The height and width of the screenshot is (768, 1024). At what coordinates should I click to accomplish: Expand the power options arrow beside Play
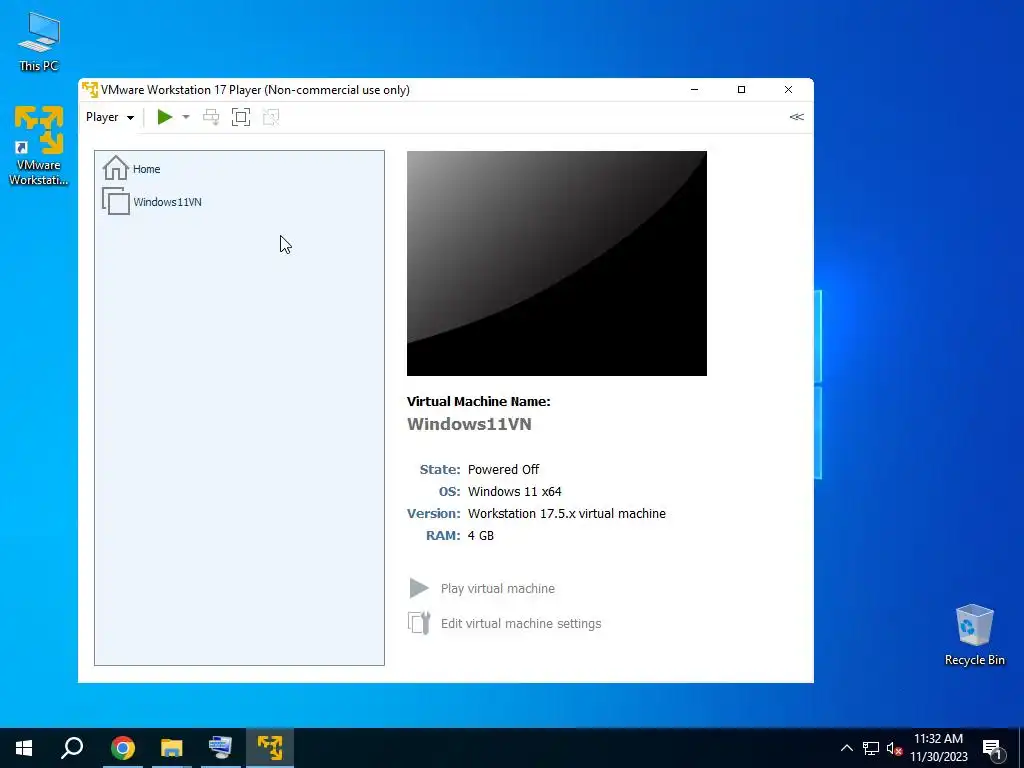185,117
